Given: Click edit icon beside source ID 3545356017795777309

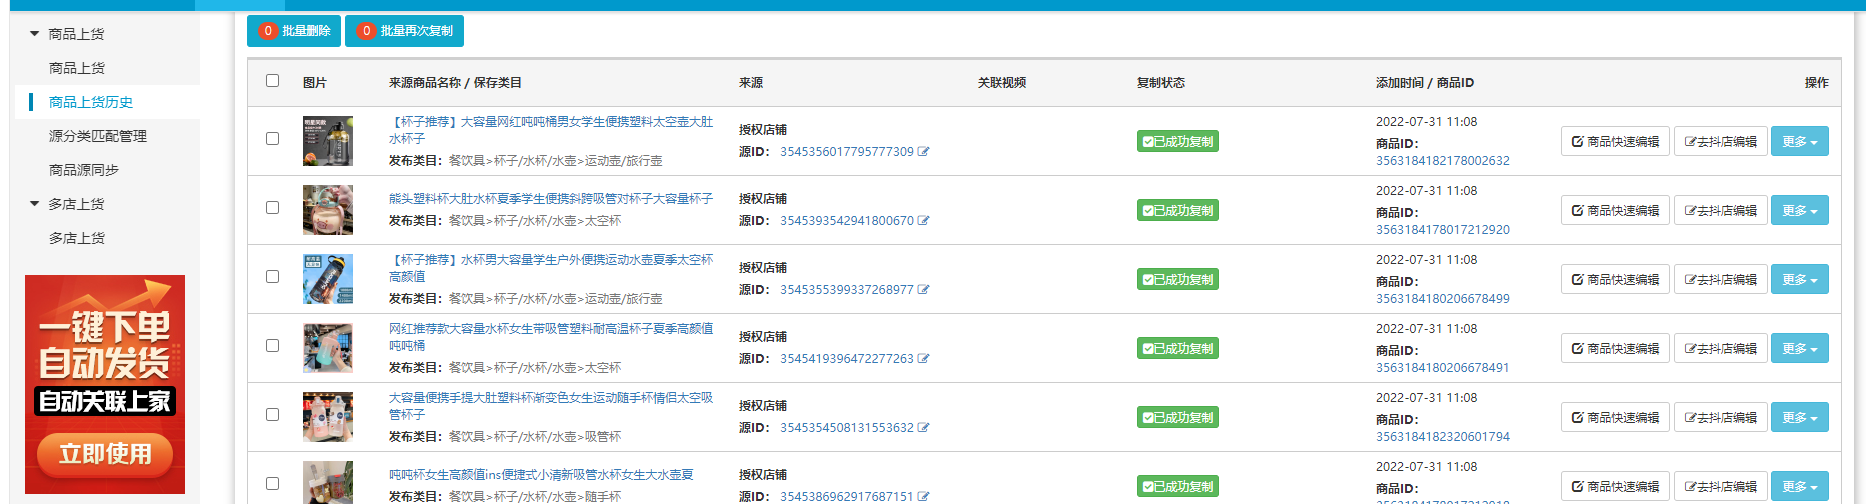Looking at the screenshot, I should click(923, 152).
